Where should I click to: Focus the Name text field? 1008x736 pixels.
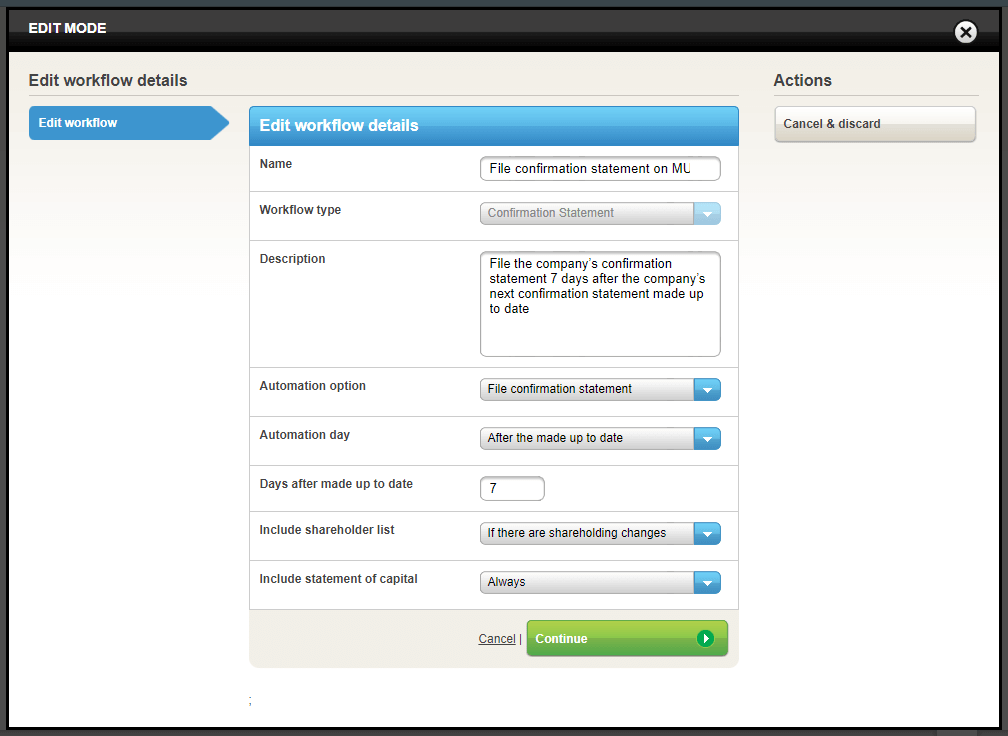tap(599, 169)
